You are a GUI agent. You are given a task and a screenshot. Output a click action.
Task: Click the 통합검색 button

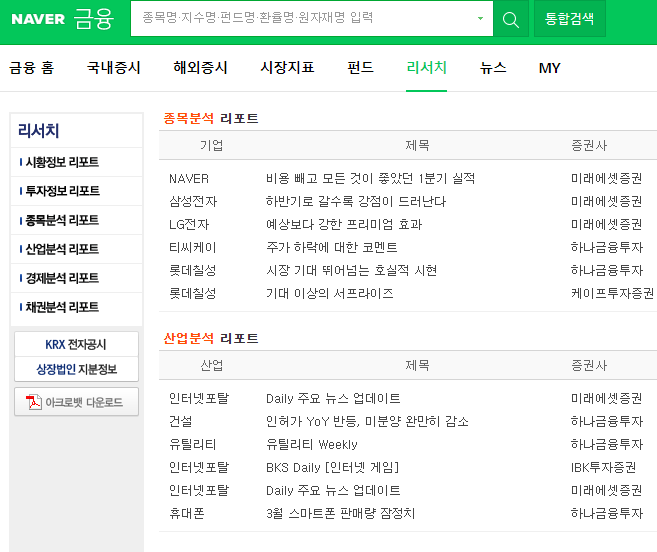[x=569, y=19]
